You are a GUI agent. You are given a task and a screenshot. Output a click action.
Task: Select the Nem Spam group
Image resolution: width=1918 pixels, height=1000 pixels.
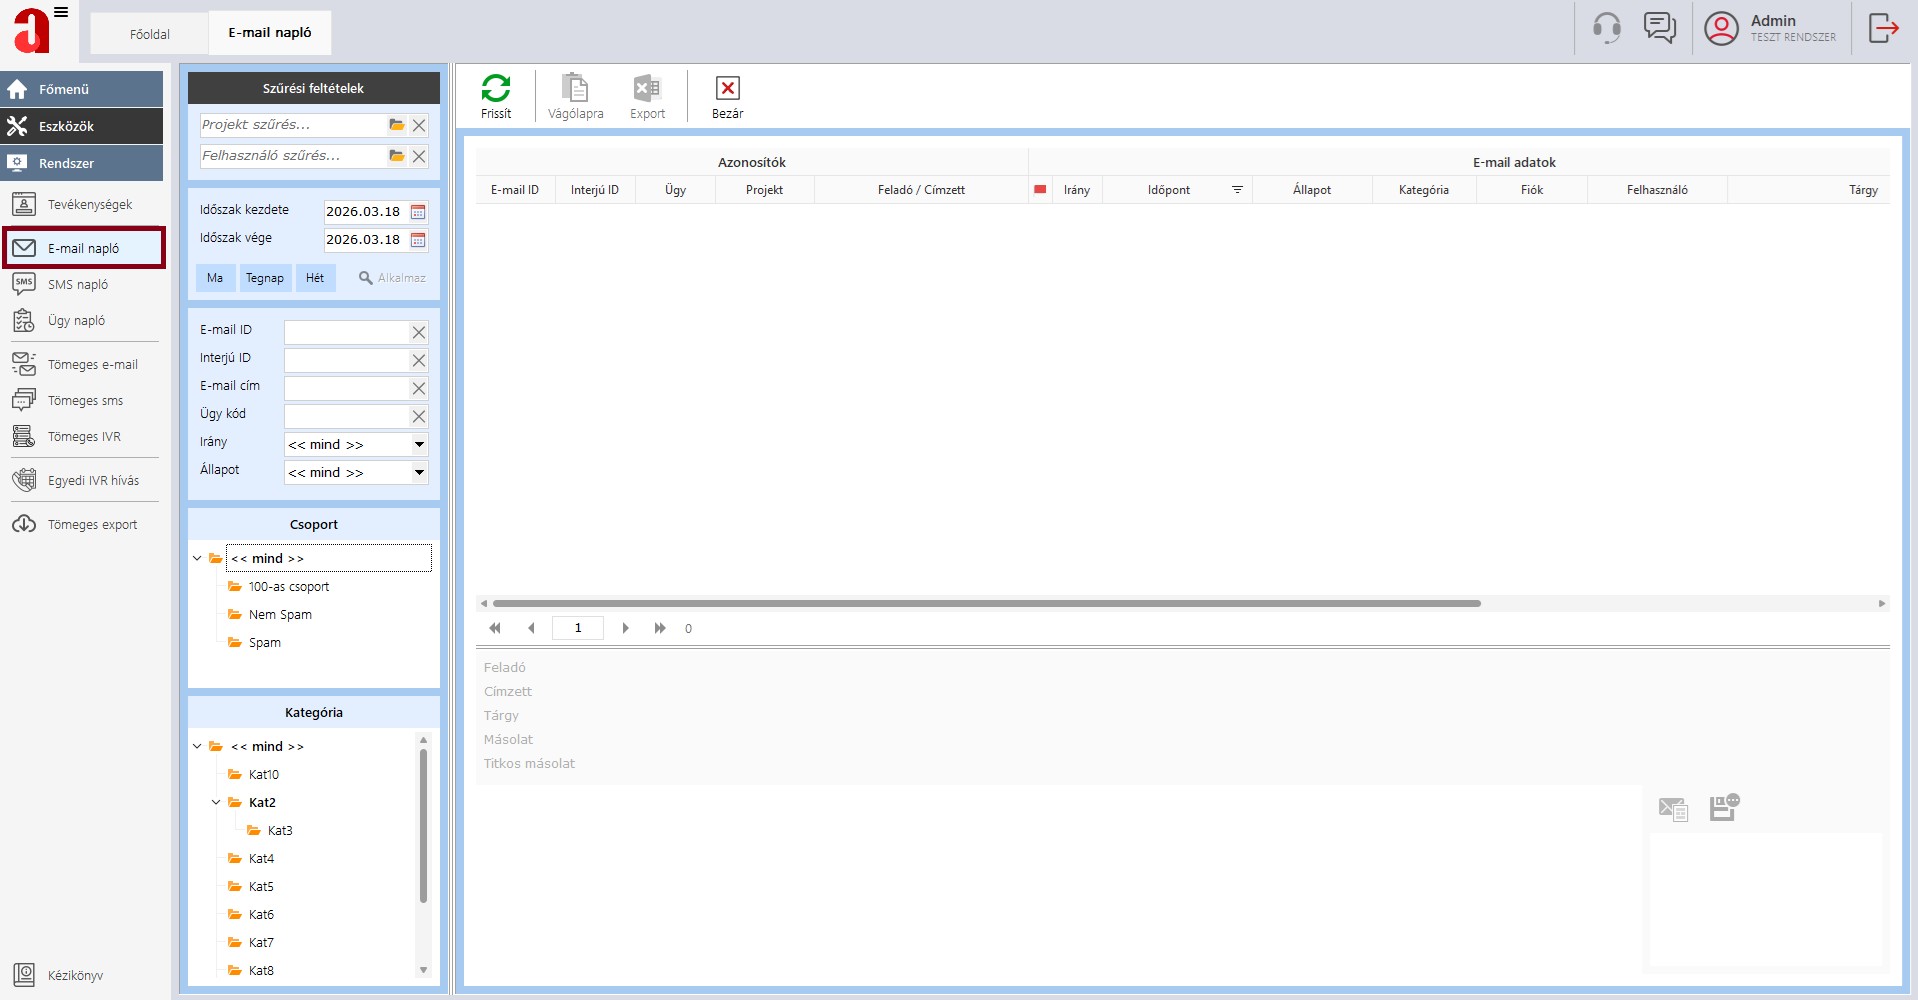(x=280, y=615)
